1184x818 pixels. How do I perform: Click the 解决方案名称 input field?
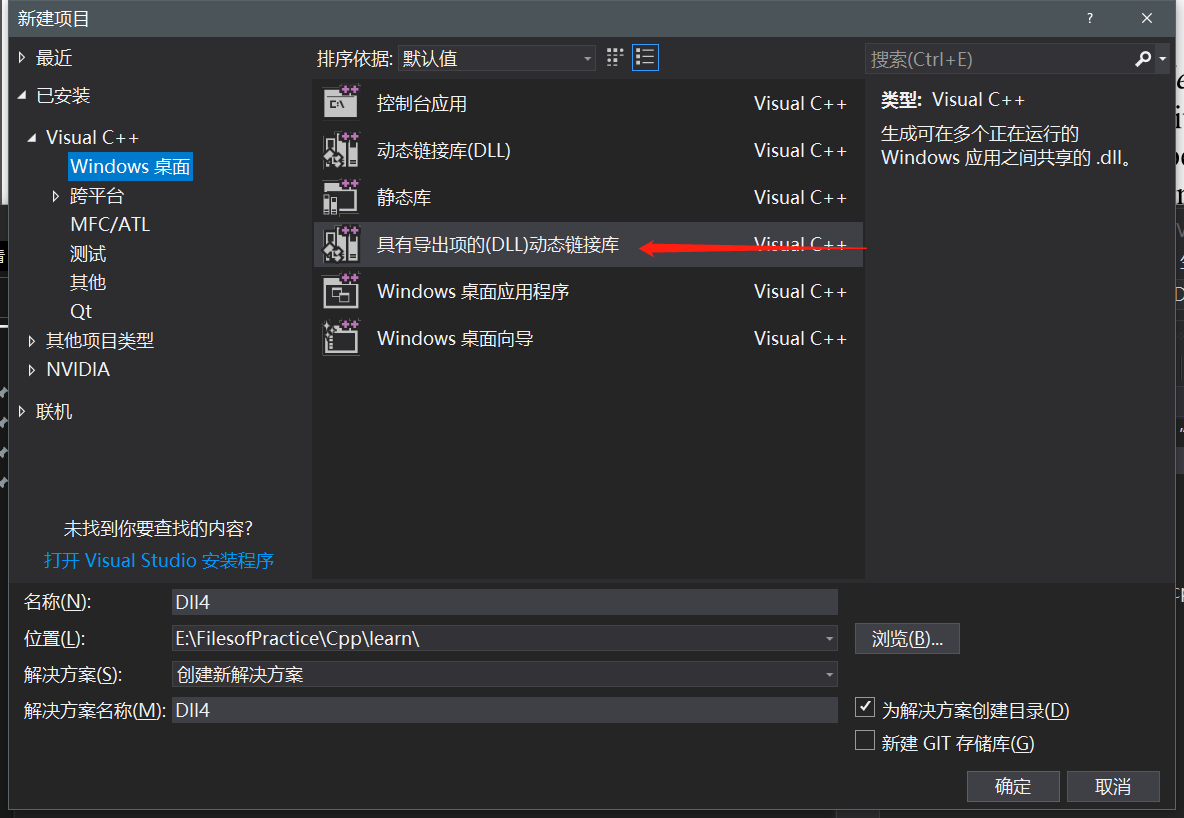(x=504, y=710)
